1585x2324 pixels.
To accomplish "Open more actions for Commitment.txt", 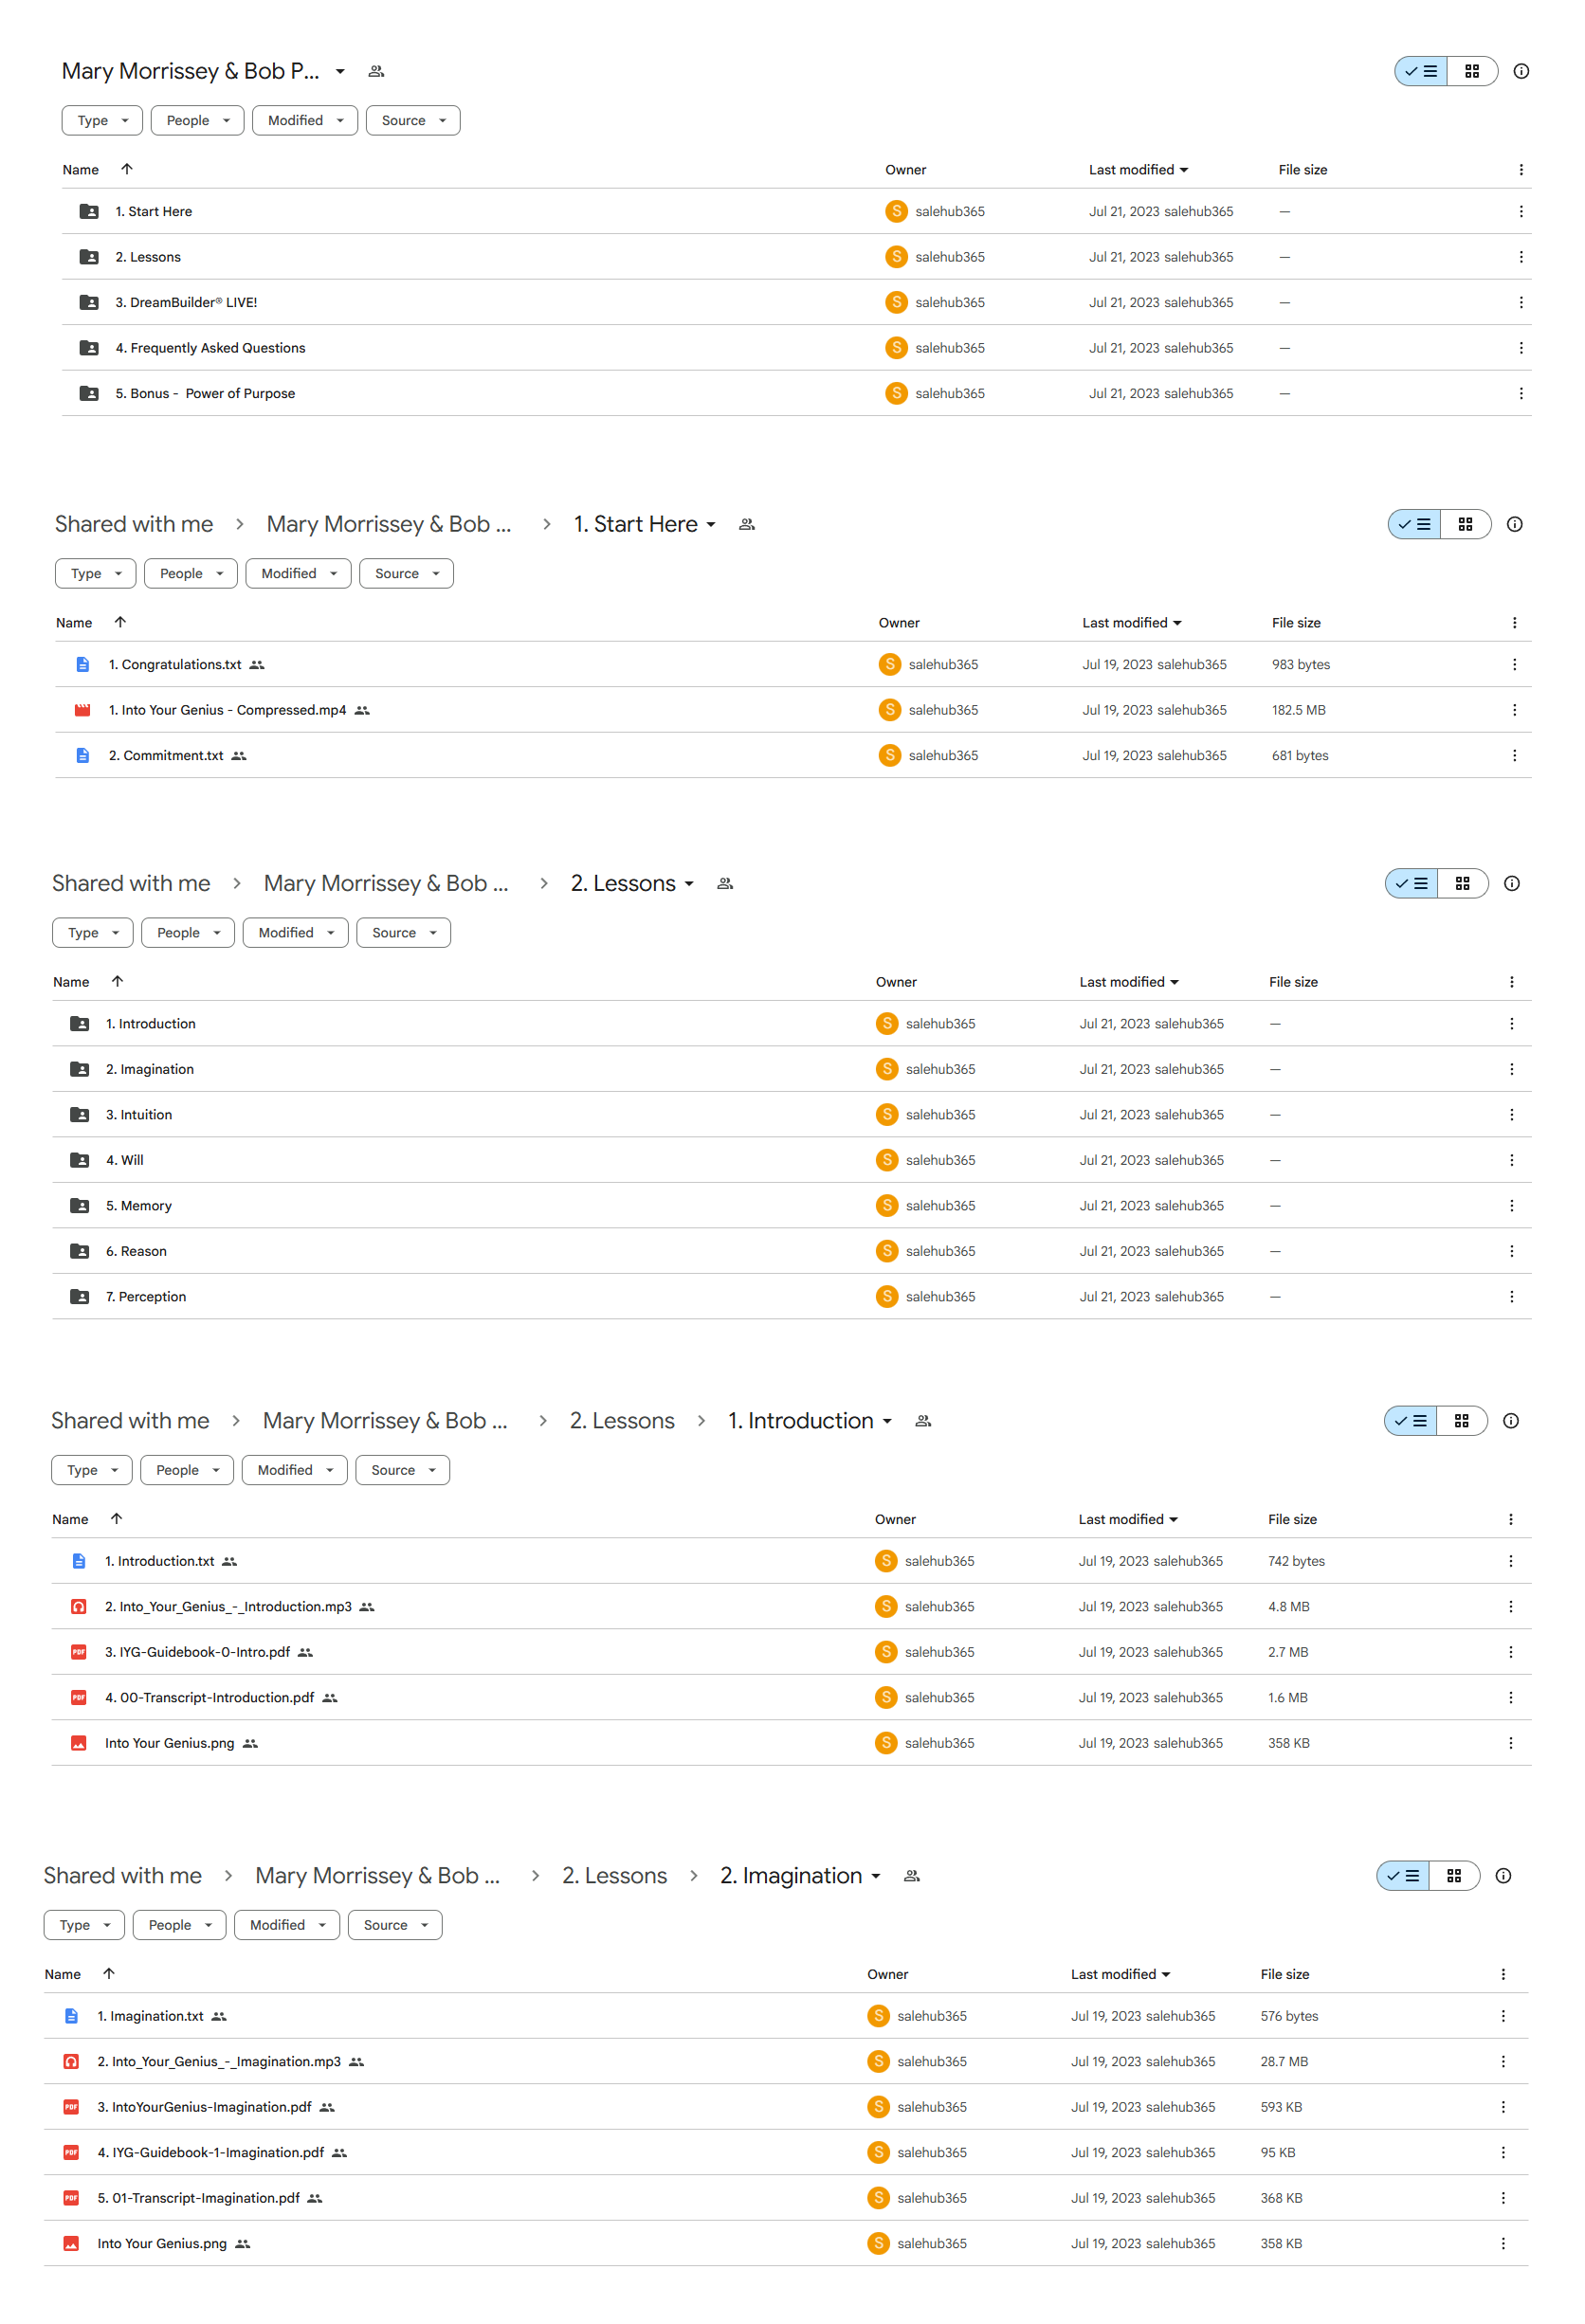I will pyautogui.click(x=1514, y=755).
